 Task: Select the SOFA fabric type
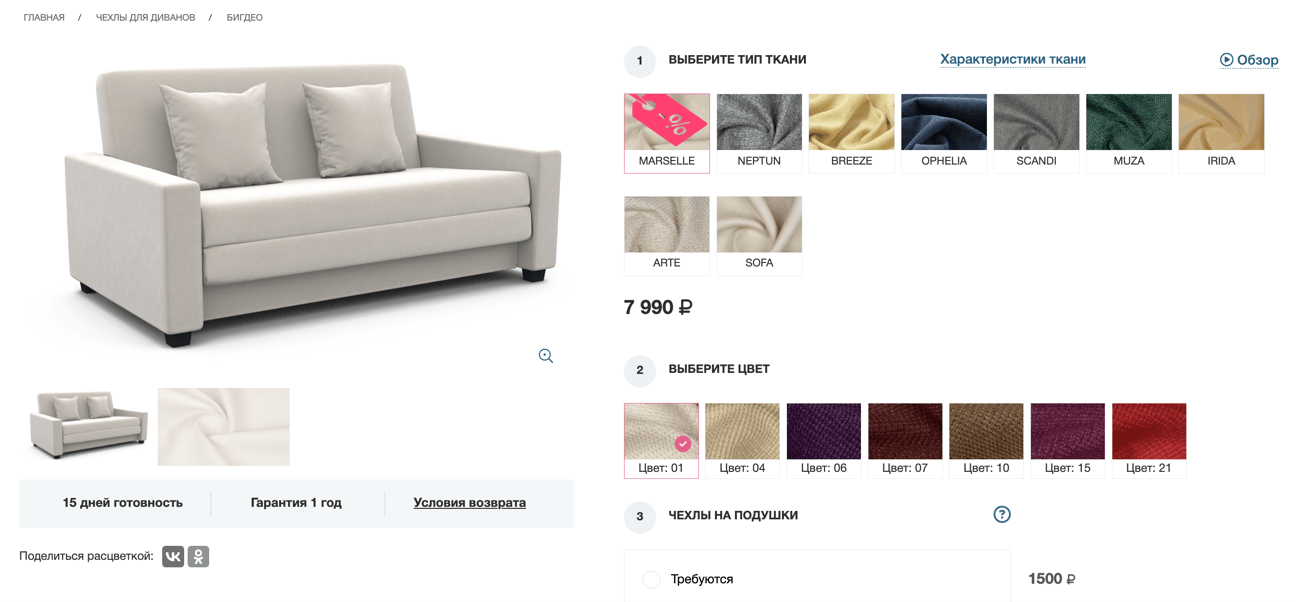click(x=759, y=235)
